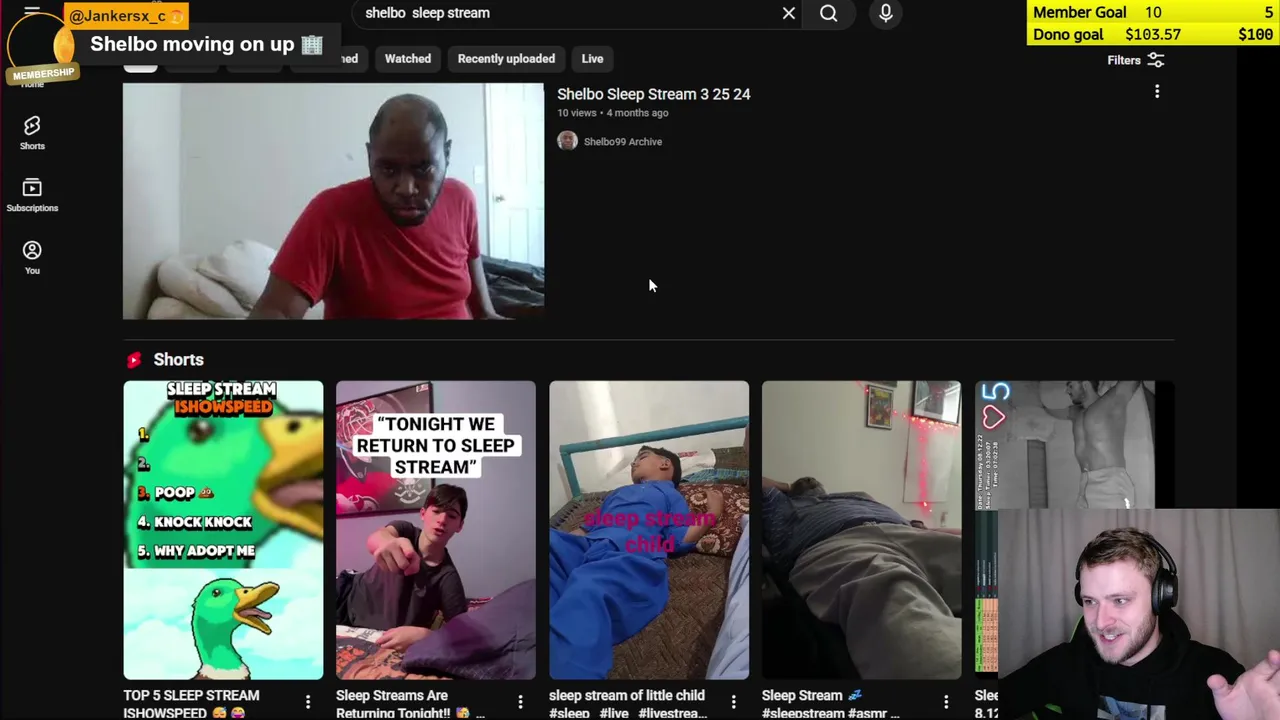Clear the search box with the X icon

click(x=788, y=13)
